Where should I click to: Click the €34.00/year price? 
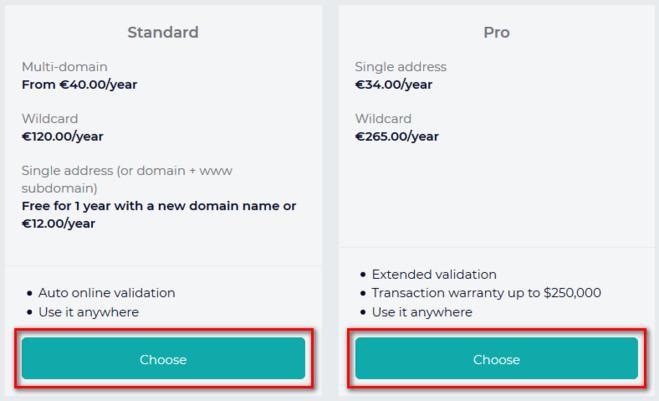point(393,85)
